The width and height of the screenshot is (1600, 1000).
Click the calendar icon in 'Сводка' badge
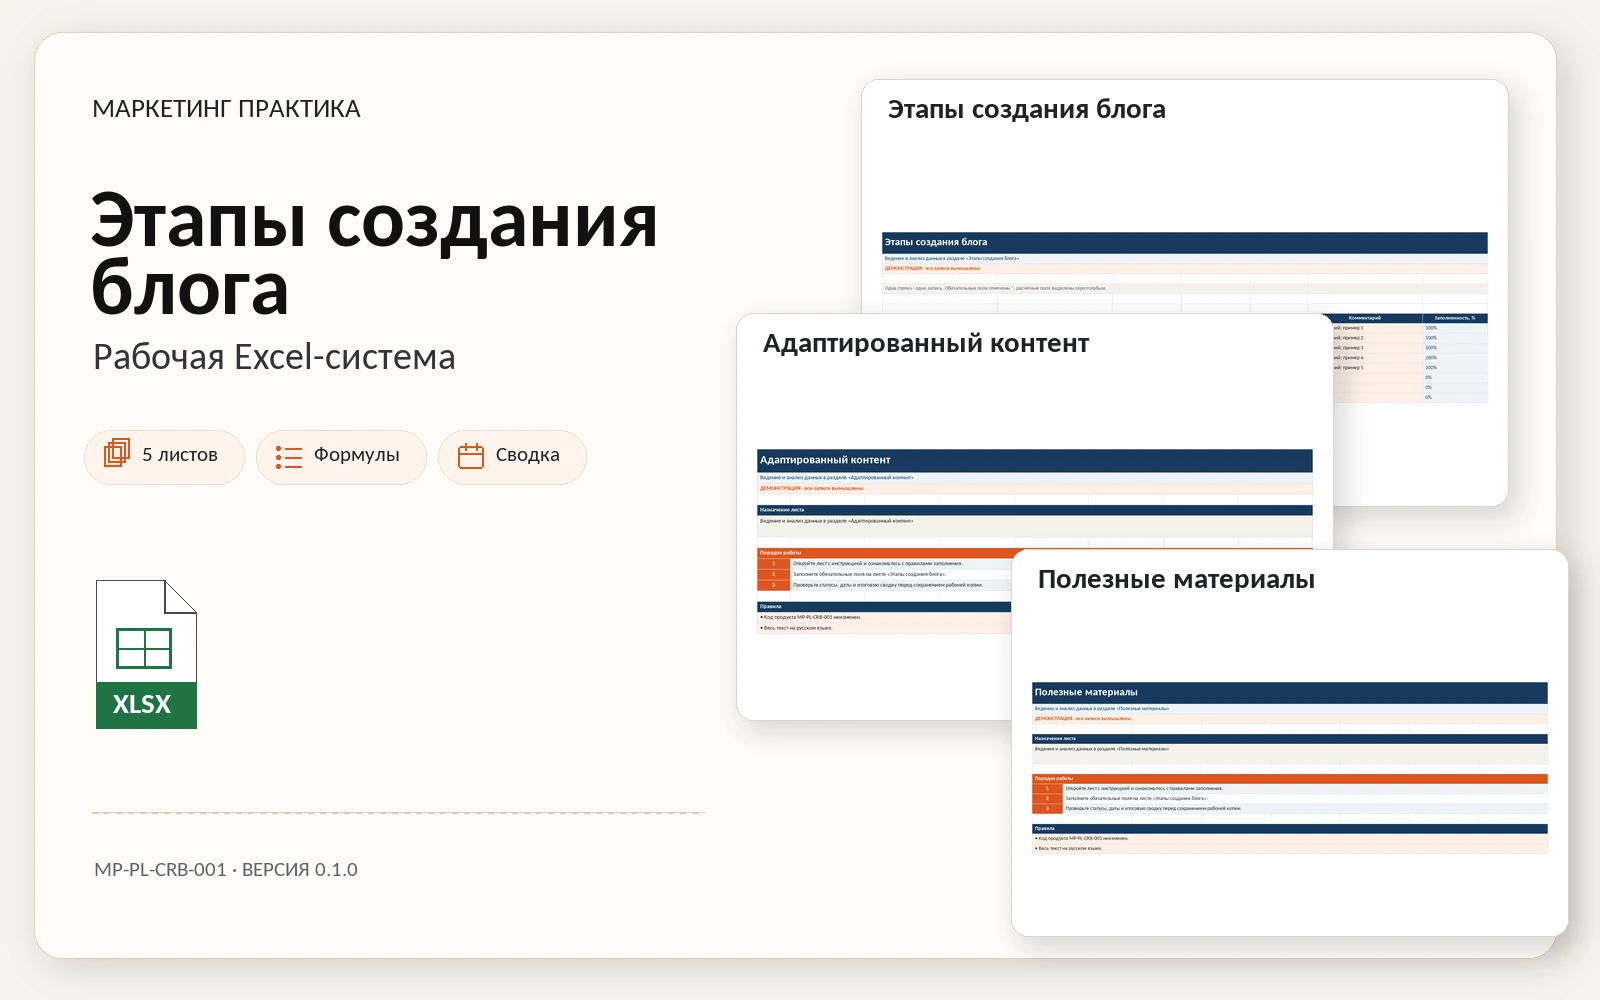pyautogui.click(x=471, y=456)
